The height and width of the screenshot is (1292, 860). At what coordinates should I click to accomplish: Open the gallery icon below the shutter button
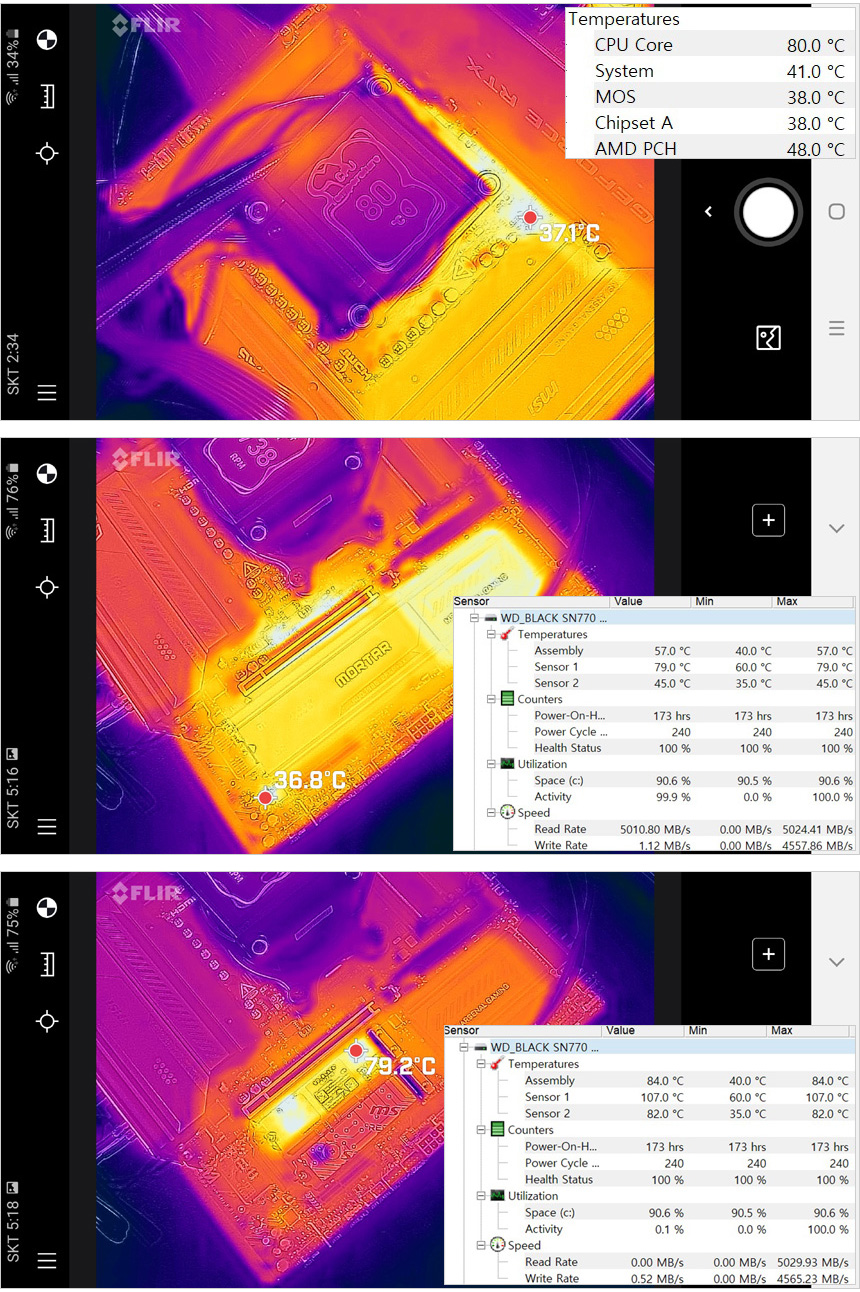pos(767,338)
